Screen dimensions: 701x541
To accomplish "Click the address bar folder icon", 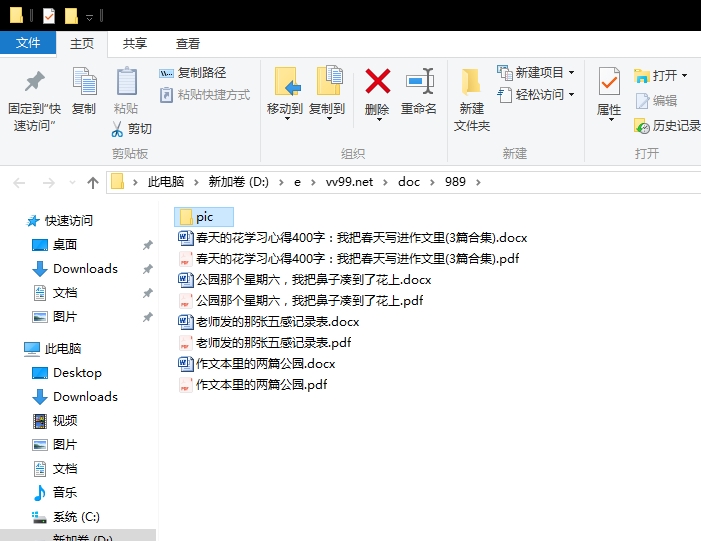I will (x=118, y=182).
